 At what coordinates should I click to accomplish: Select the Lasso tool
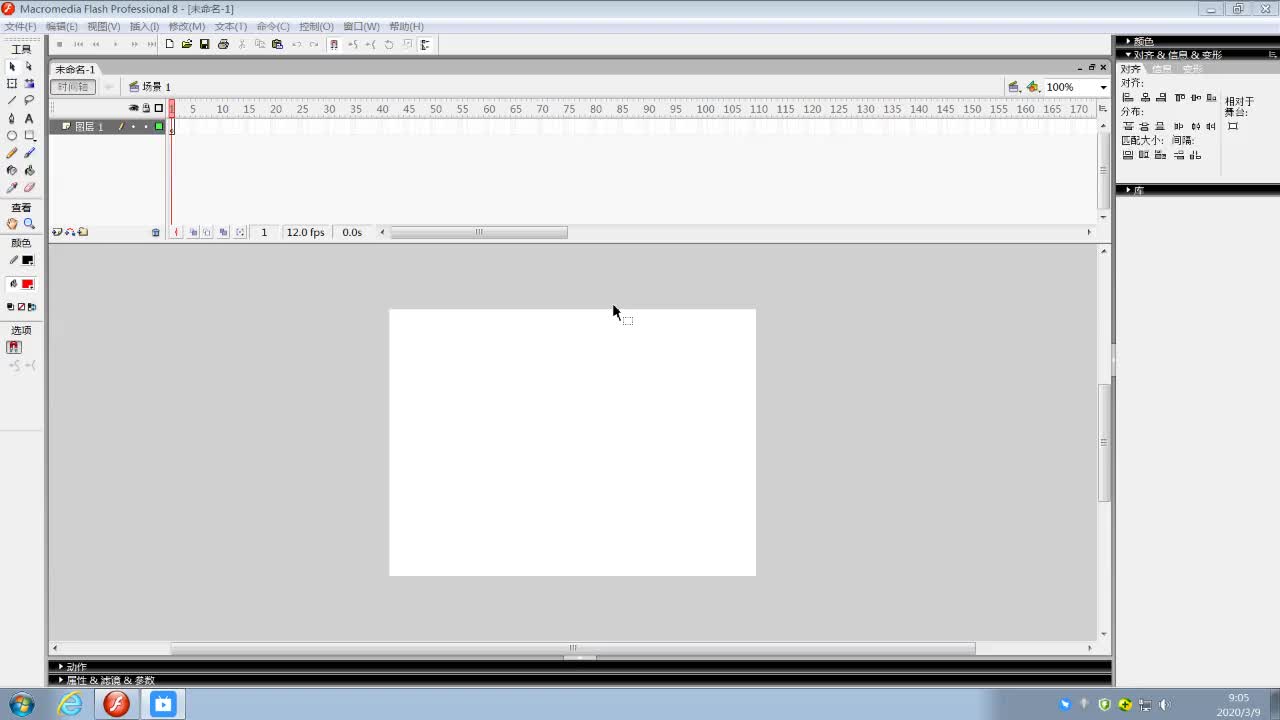[29, 101]
